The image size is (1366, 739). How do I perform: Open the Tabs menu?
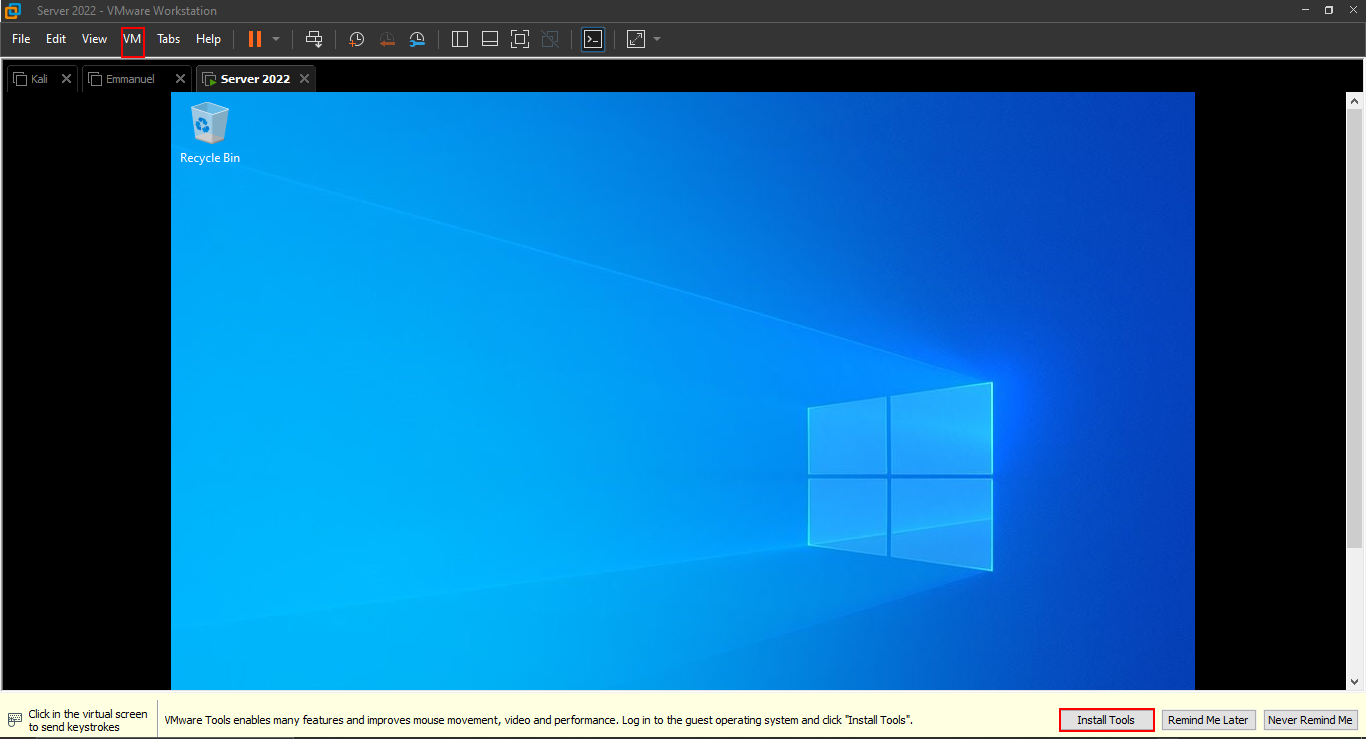168,39
